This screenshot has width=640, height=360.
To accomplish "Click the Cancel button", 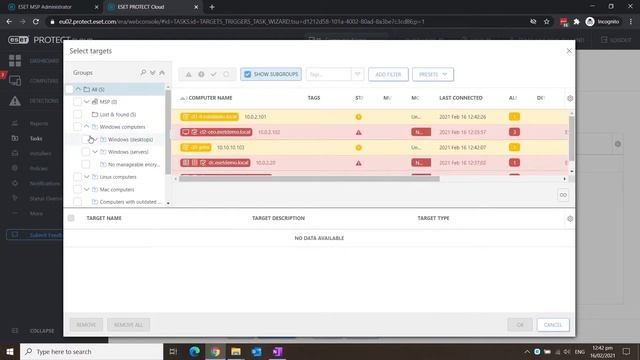I will pyautogui.click(x=553, y=325).
